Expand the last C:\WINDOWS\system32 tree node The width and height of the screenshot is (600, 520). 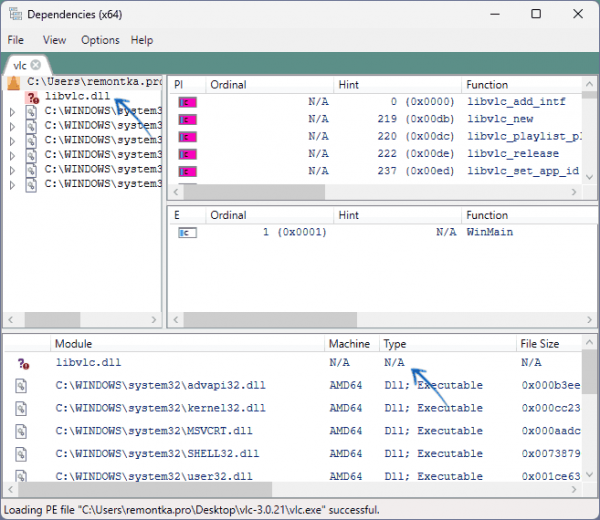12,185
